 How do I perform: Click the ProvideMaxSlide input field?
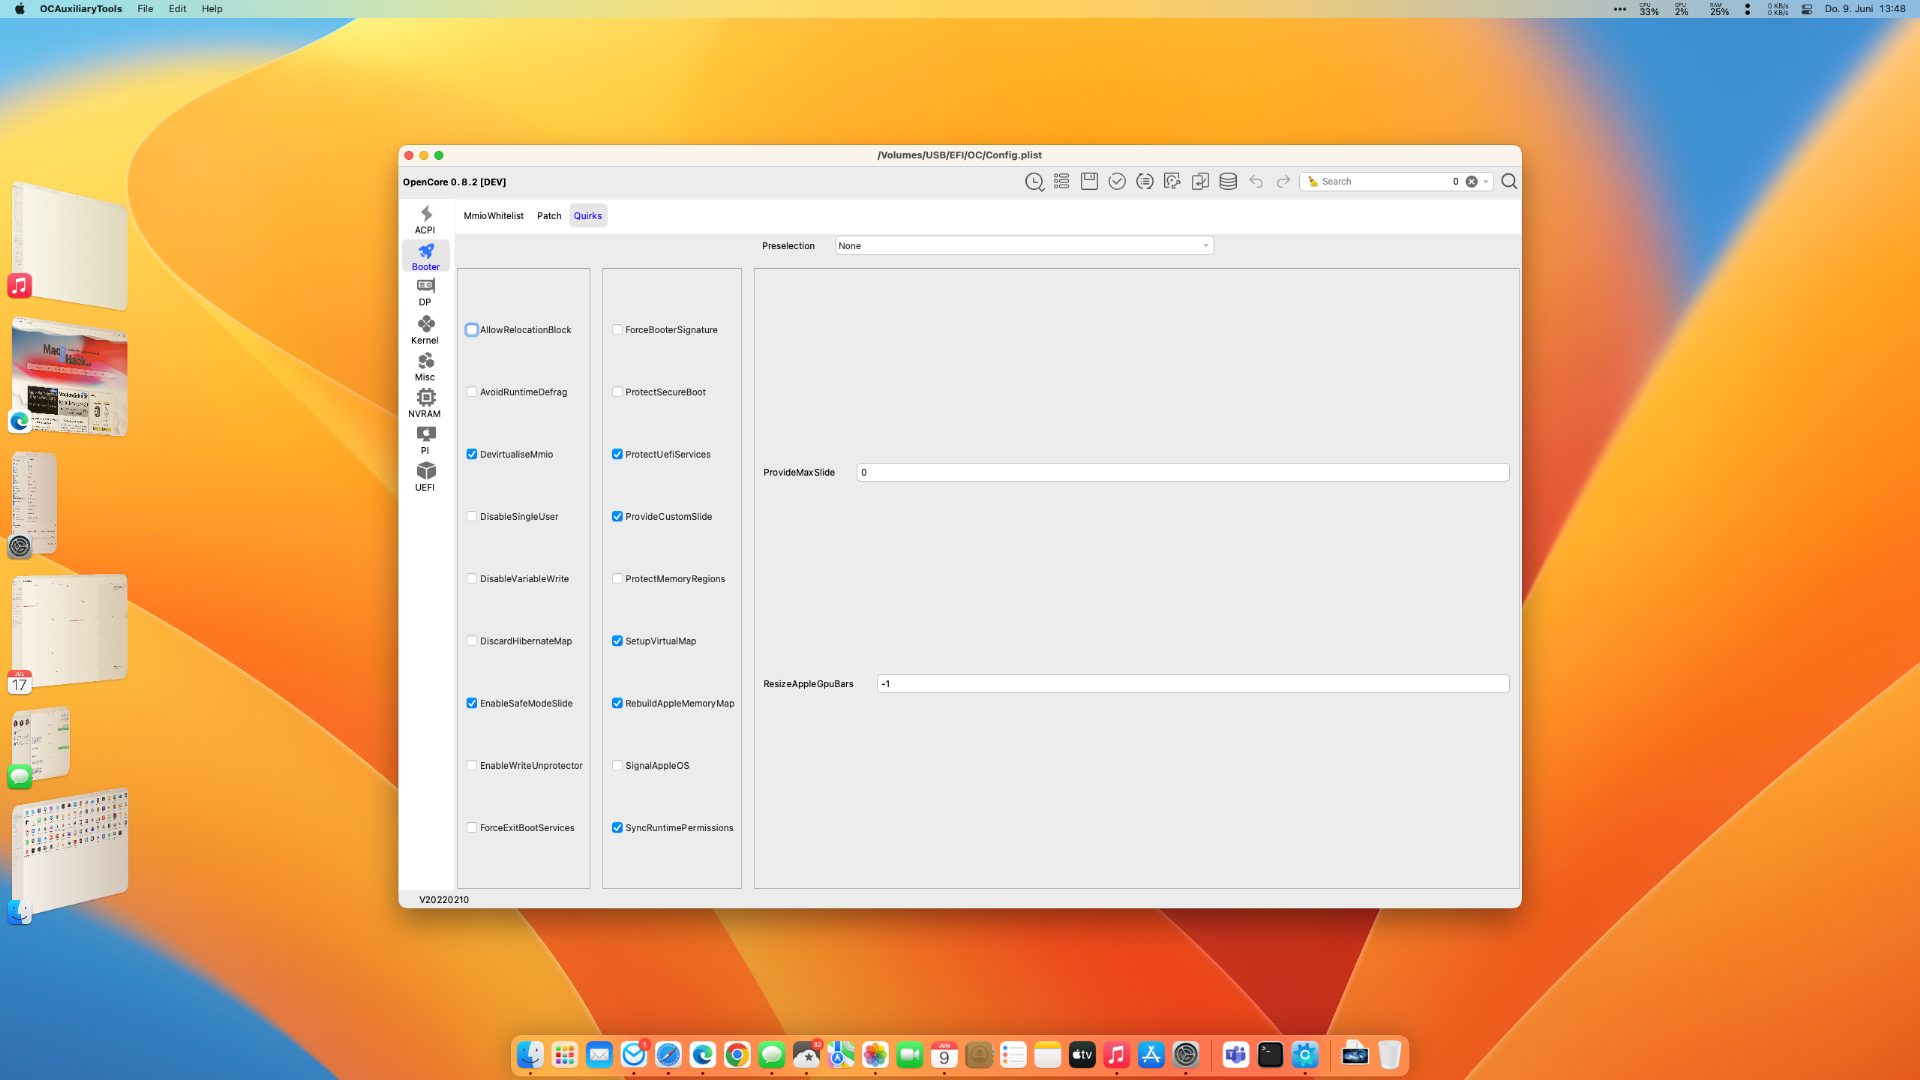pos(1182,473)
